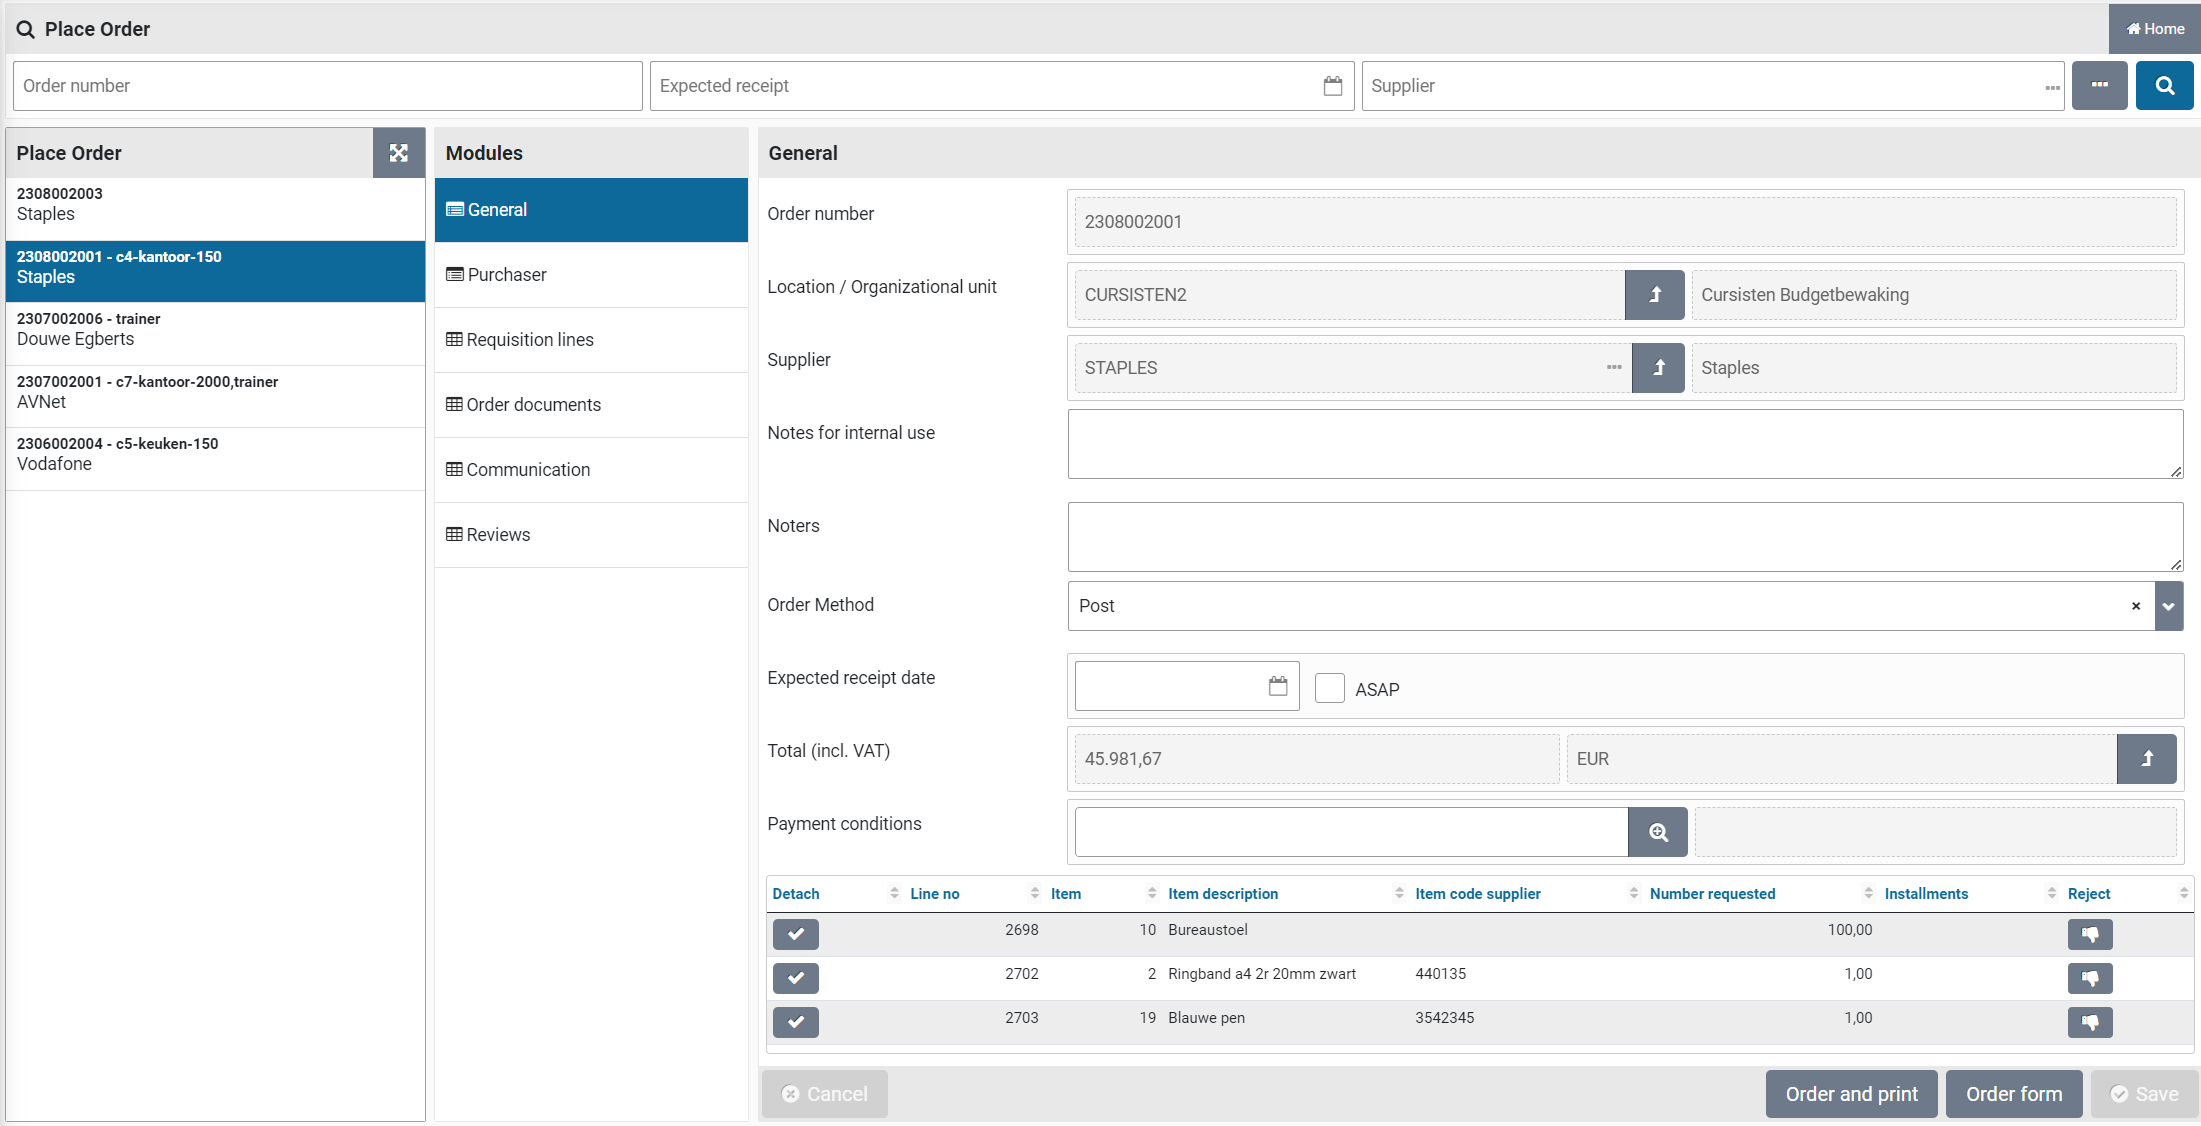Switch to the Communication module
The width and height of the screenshot is (2201, 1126).
point(527,470)
